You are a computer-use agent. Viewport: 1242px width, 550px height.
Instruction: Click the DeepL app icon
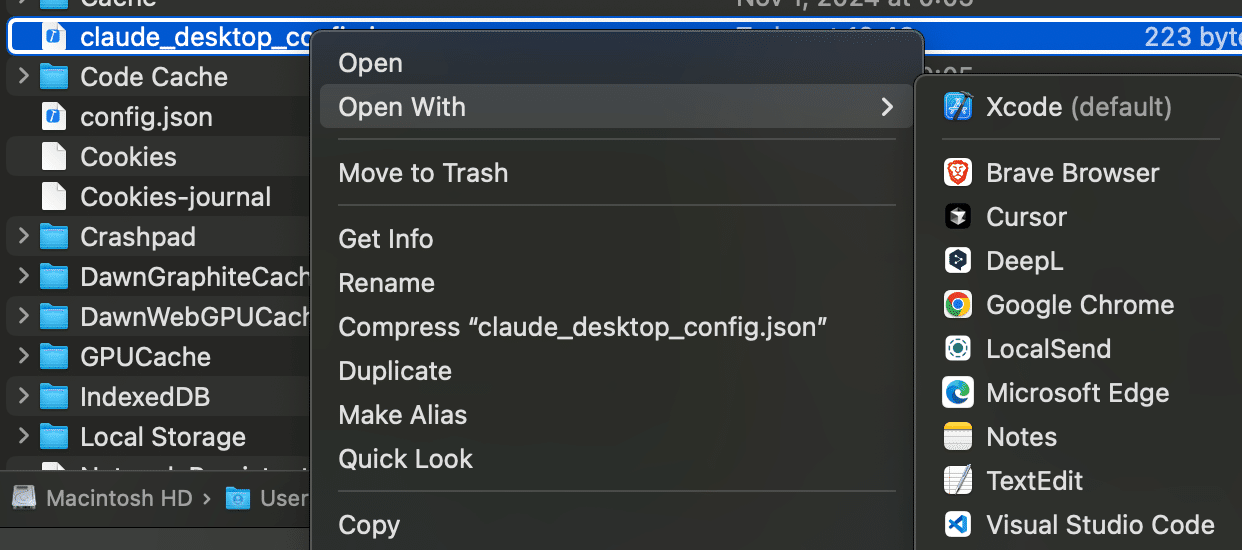point(958,261)
